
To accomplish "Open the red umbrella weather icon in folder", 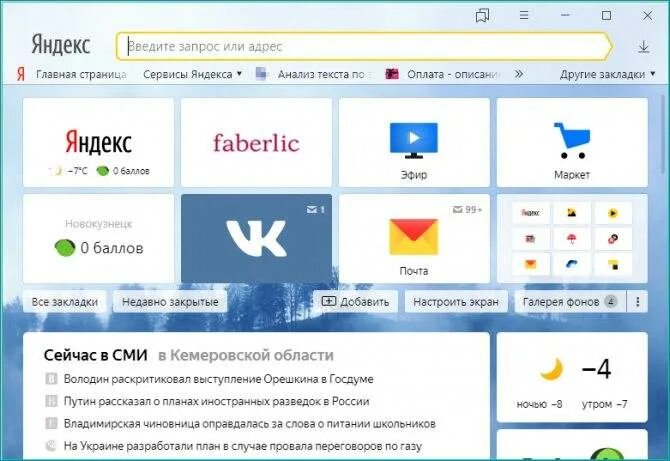I will (x=571, y=238).
